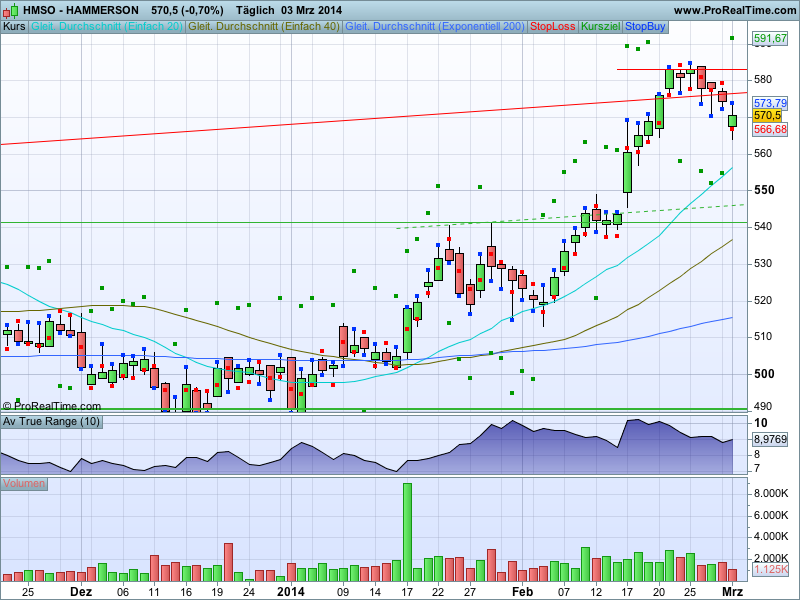Select the Kurs legend label
Image resolution: width=800 pixels, height=600 pixels.
(x=14, y=25)
